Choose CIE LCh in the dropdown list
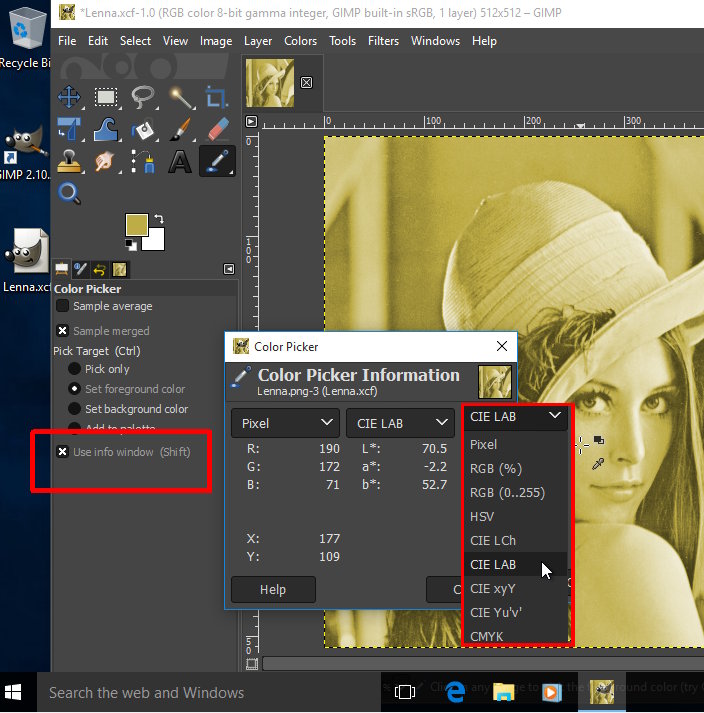The width and height of the screenshot is (704, 713). [x=515, y=541]
